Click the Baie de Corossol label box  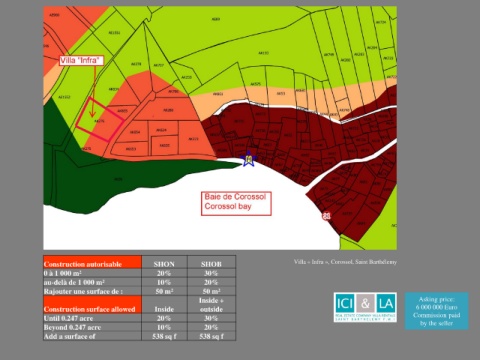point(236,203)
